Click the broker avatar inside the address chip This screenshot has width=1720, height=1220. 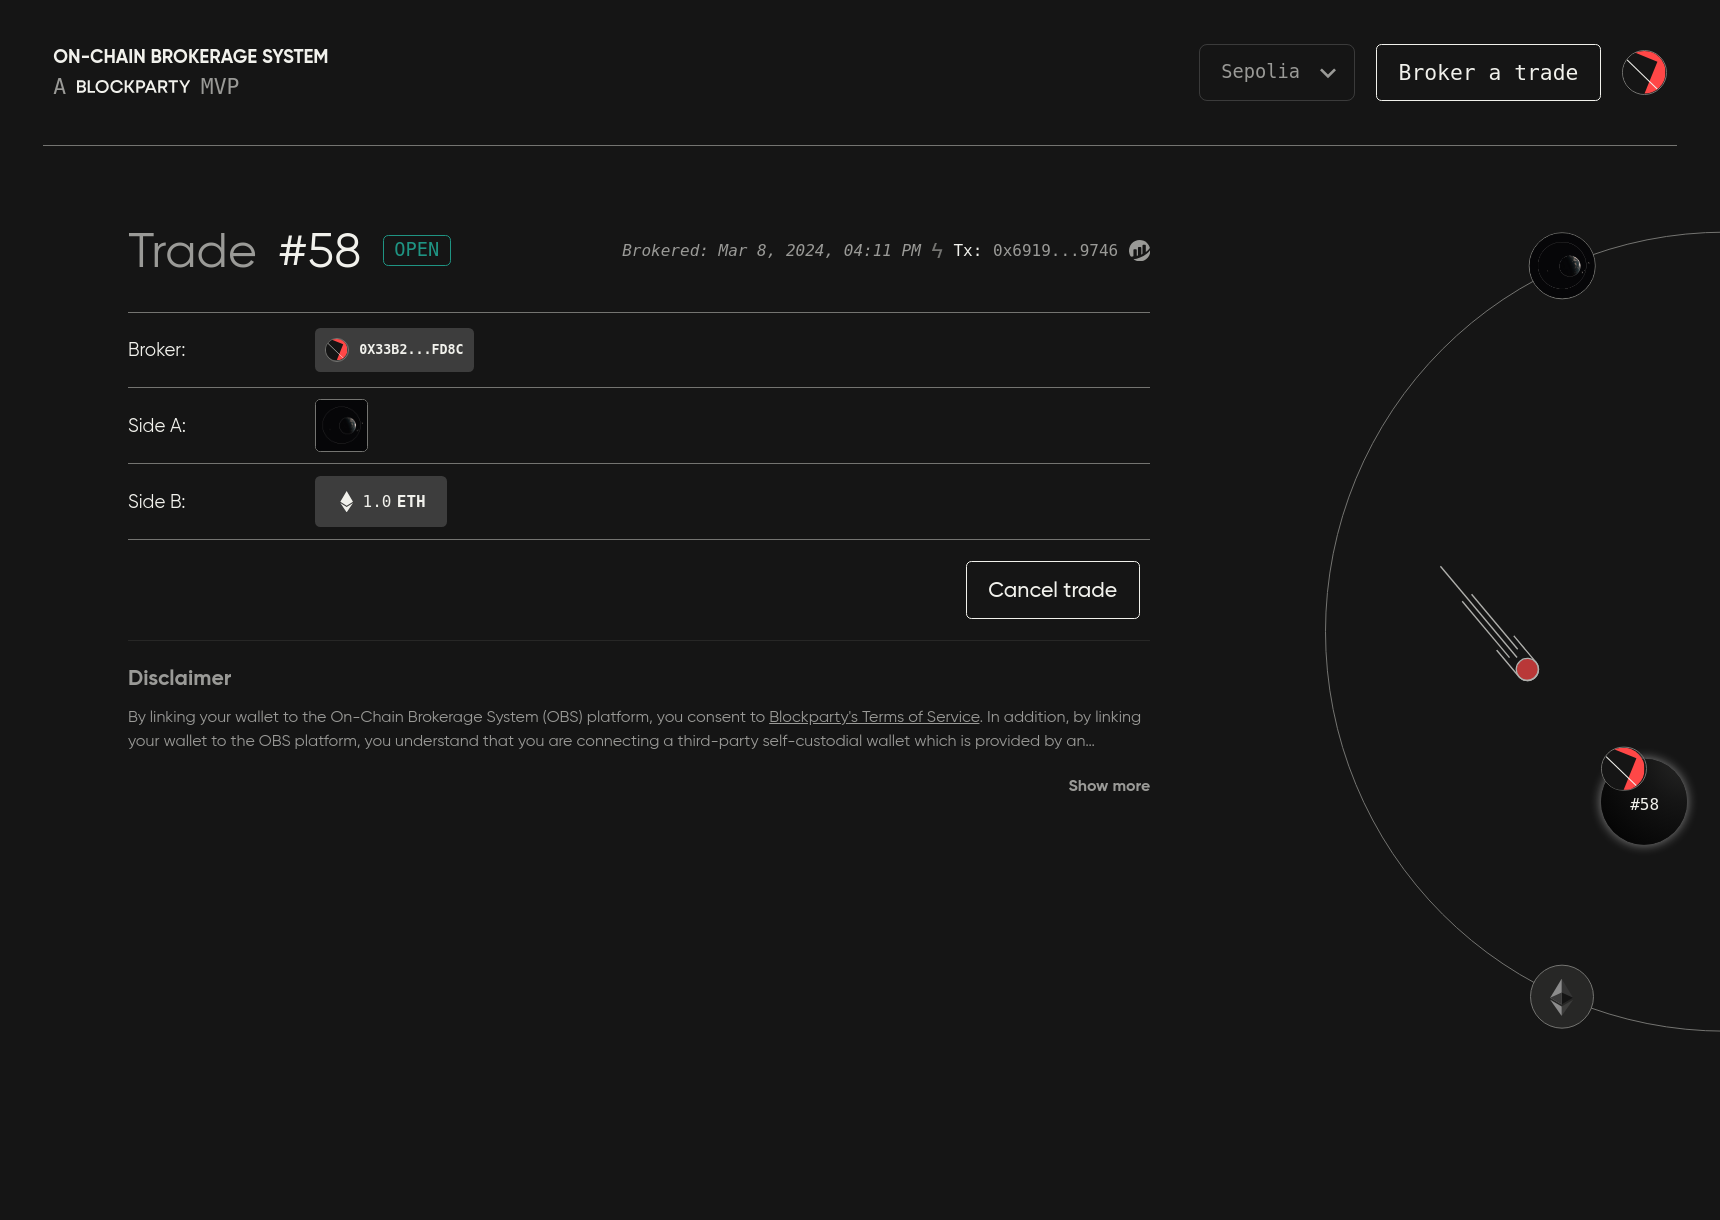click(x=337, y=350)
